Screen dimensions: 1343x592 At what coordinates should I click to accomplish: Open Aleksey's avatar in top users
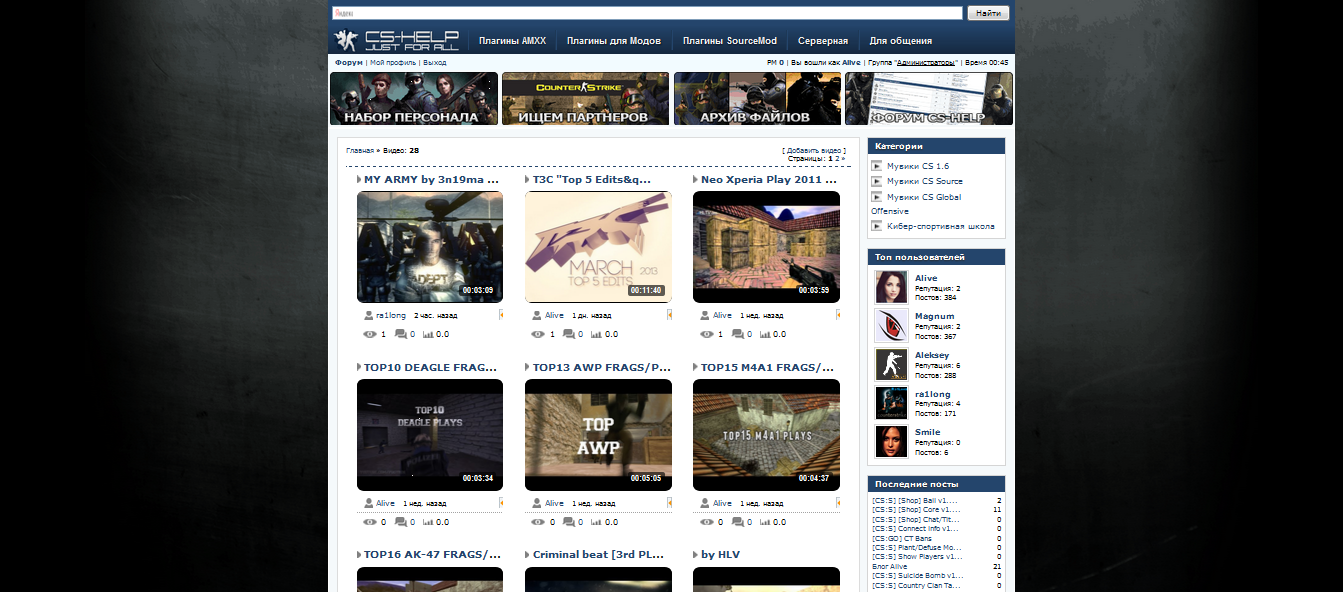point(891,364)
